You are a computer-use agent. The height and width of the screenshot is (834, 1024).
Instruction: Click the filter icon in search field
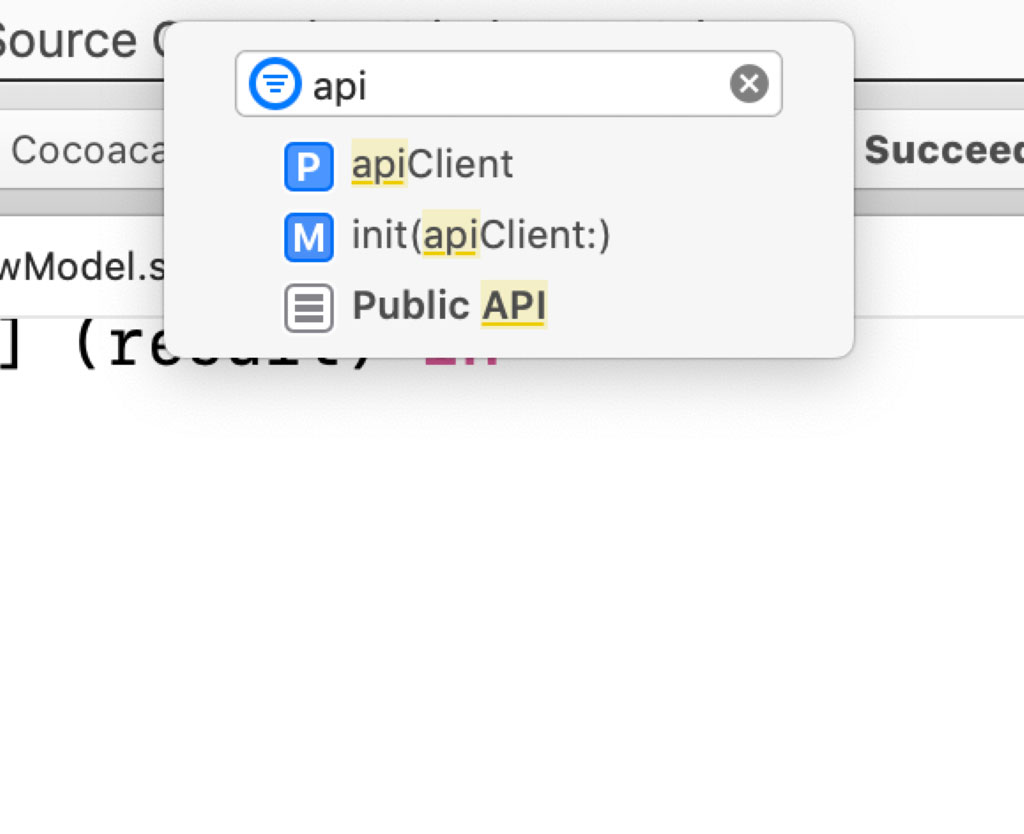pyautogui.click(x=275, y=84)
